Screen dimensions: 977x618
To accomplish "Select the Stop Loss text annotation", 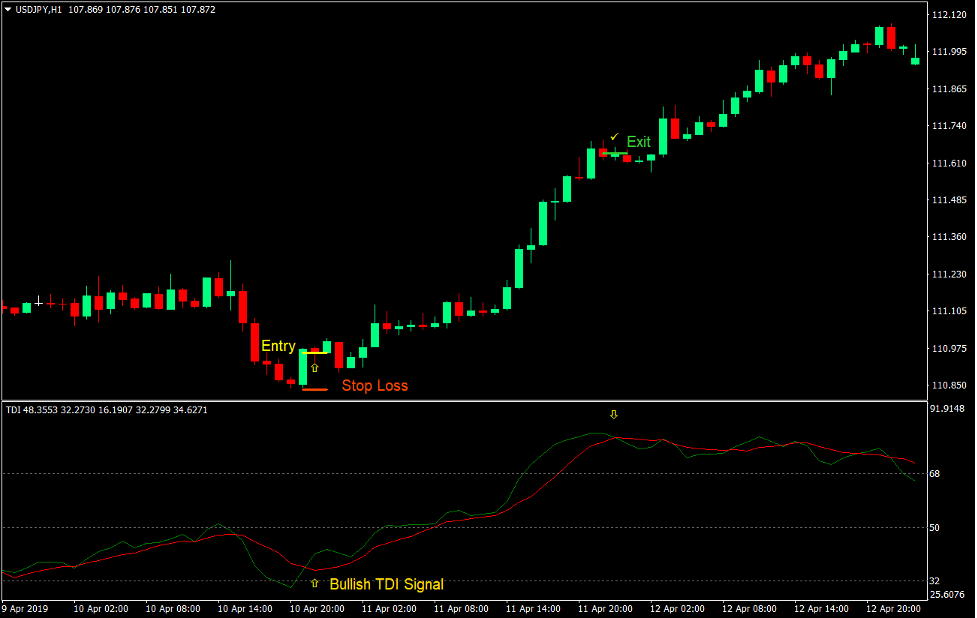I will coord(376,385).
